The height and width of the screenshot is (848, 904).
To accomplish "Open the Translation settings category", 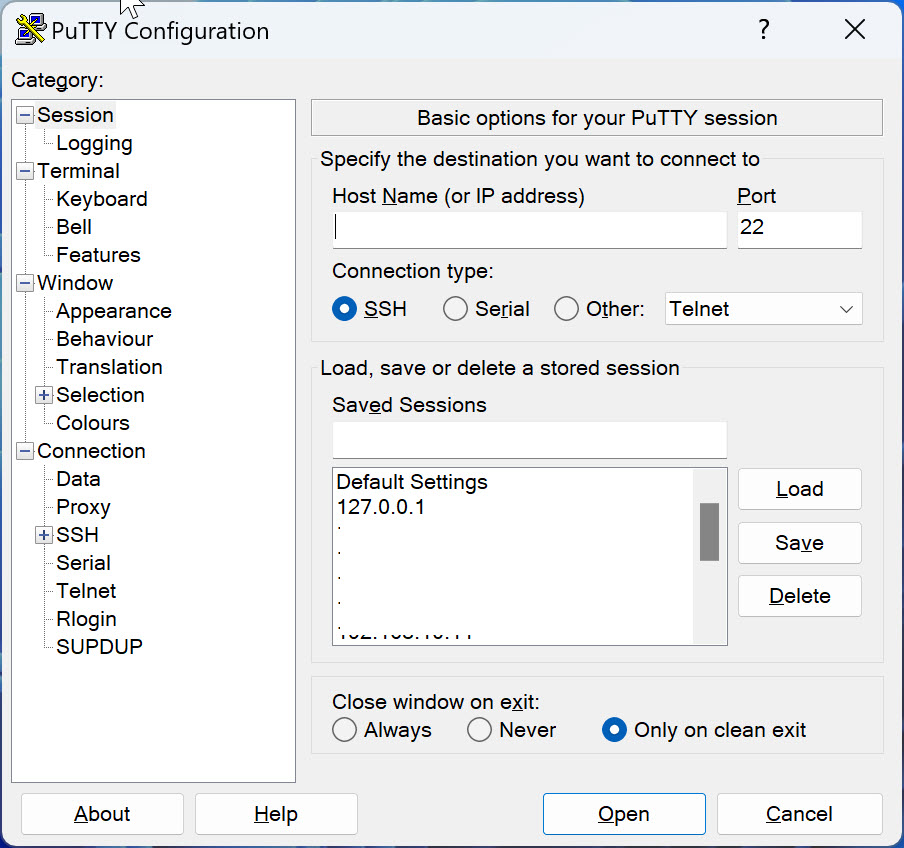I will [x=110, y=367].
